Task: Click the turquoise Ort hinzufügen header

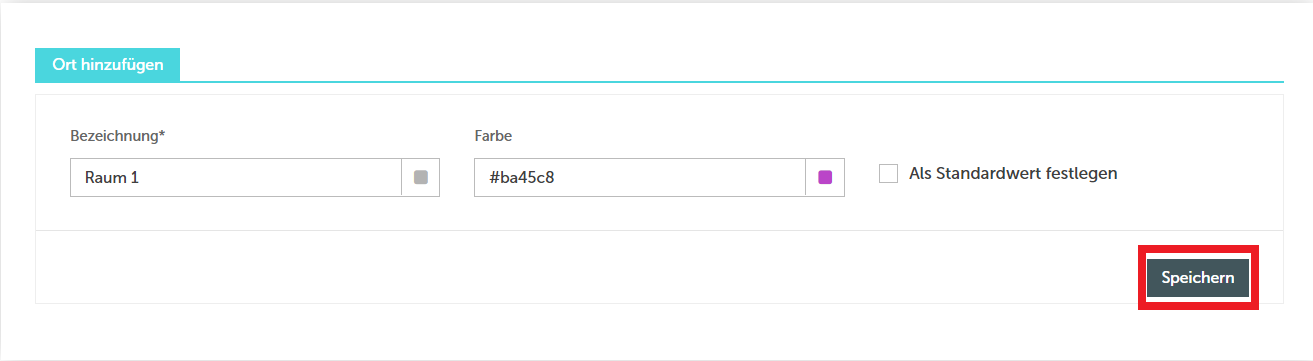Action: pos(109,65)
